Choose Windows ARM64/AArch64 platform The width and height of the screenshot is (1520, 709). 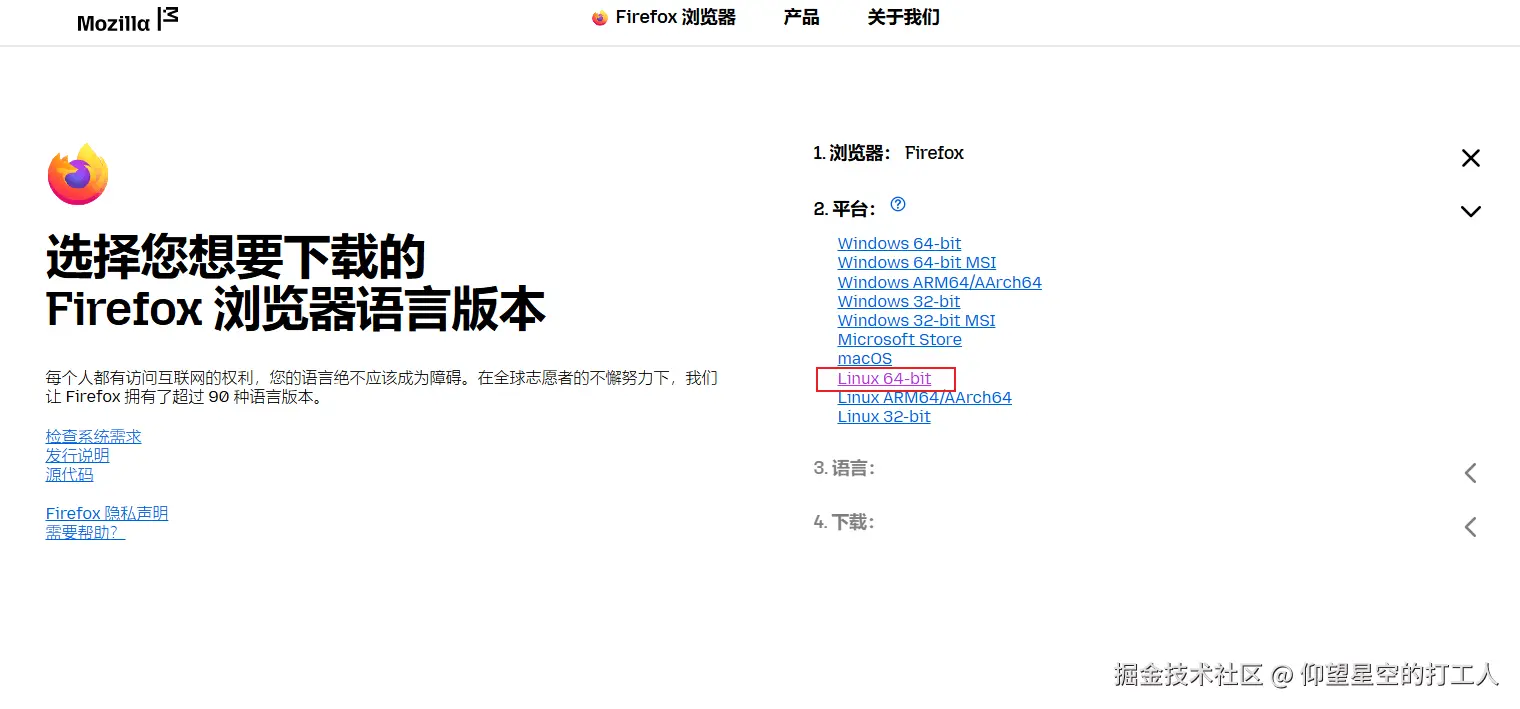pos(940,283)
